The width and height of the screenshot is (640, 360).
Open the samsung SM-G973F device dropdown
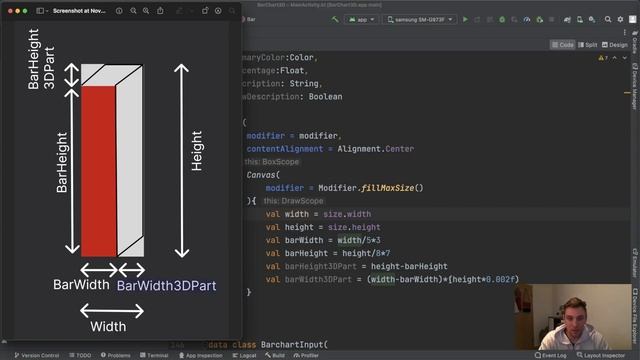click(420, 19)
